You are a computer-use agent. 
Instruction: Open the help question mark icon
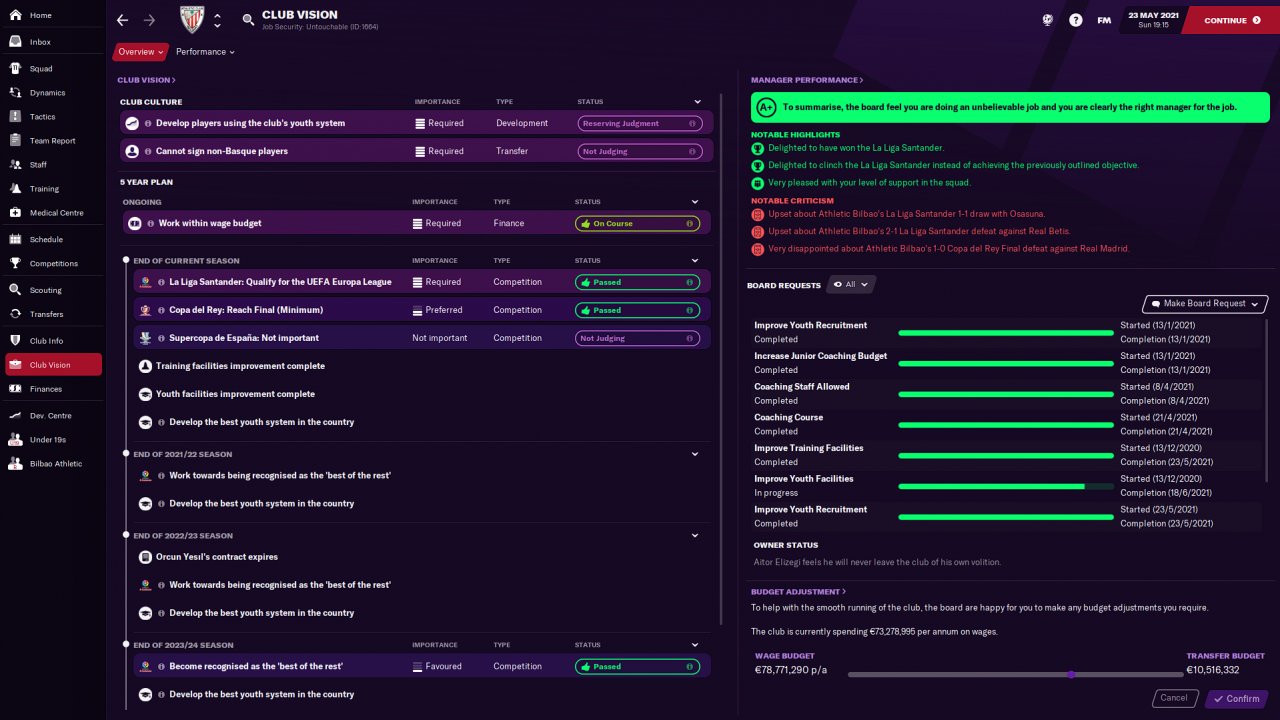(x=1075, y=20)
